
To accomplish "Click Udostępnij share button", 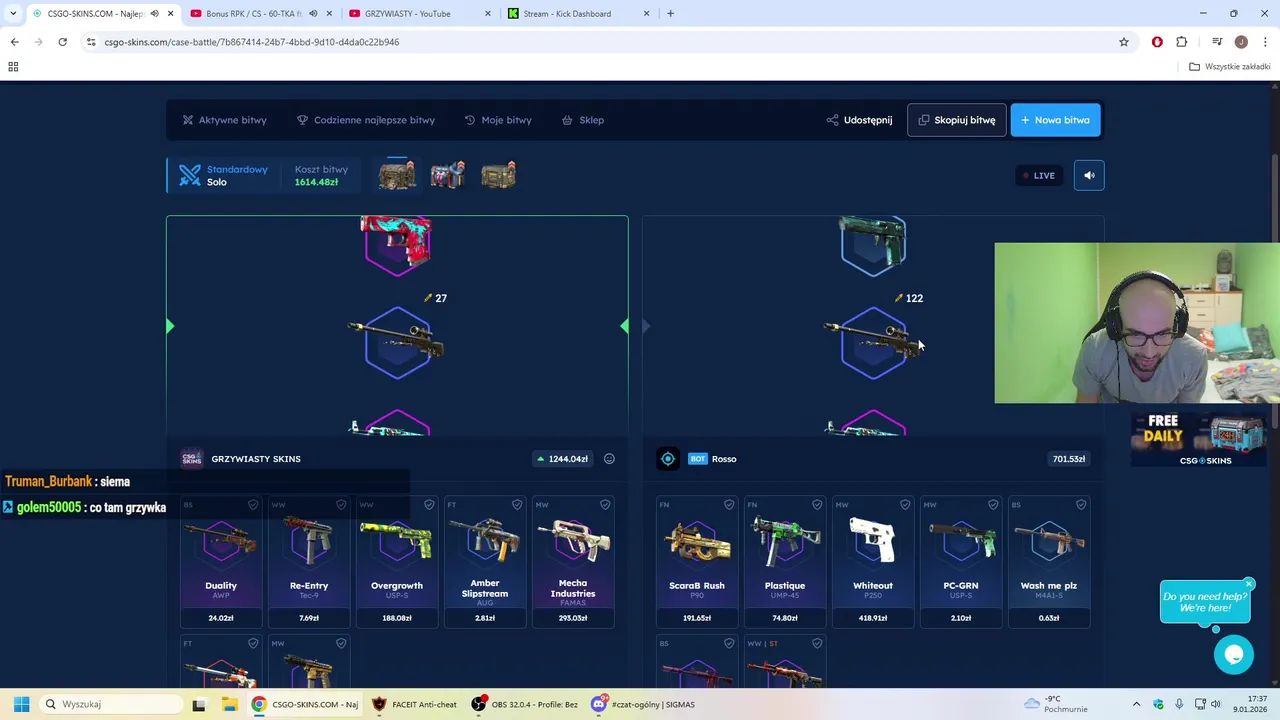I will pos(859,120).
